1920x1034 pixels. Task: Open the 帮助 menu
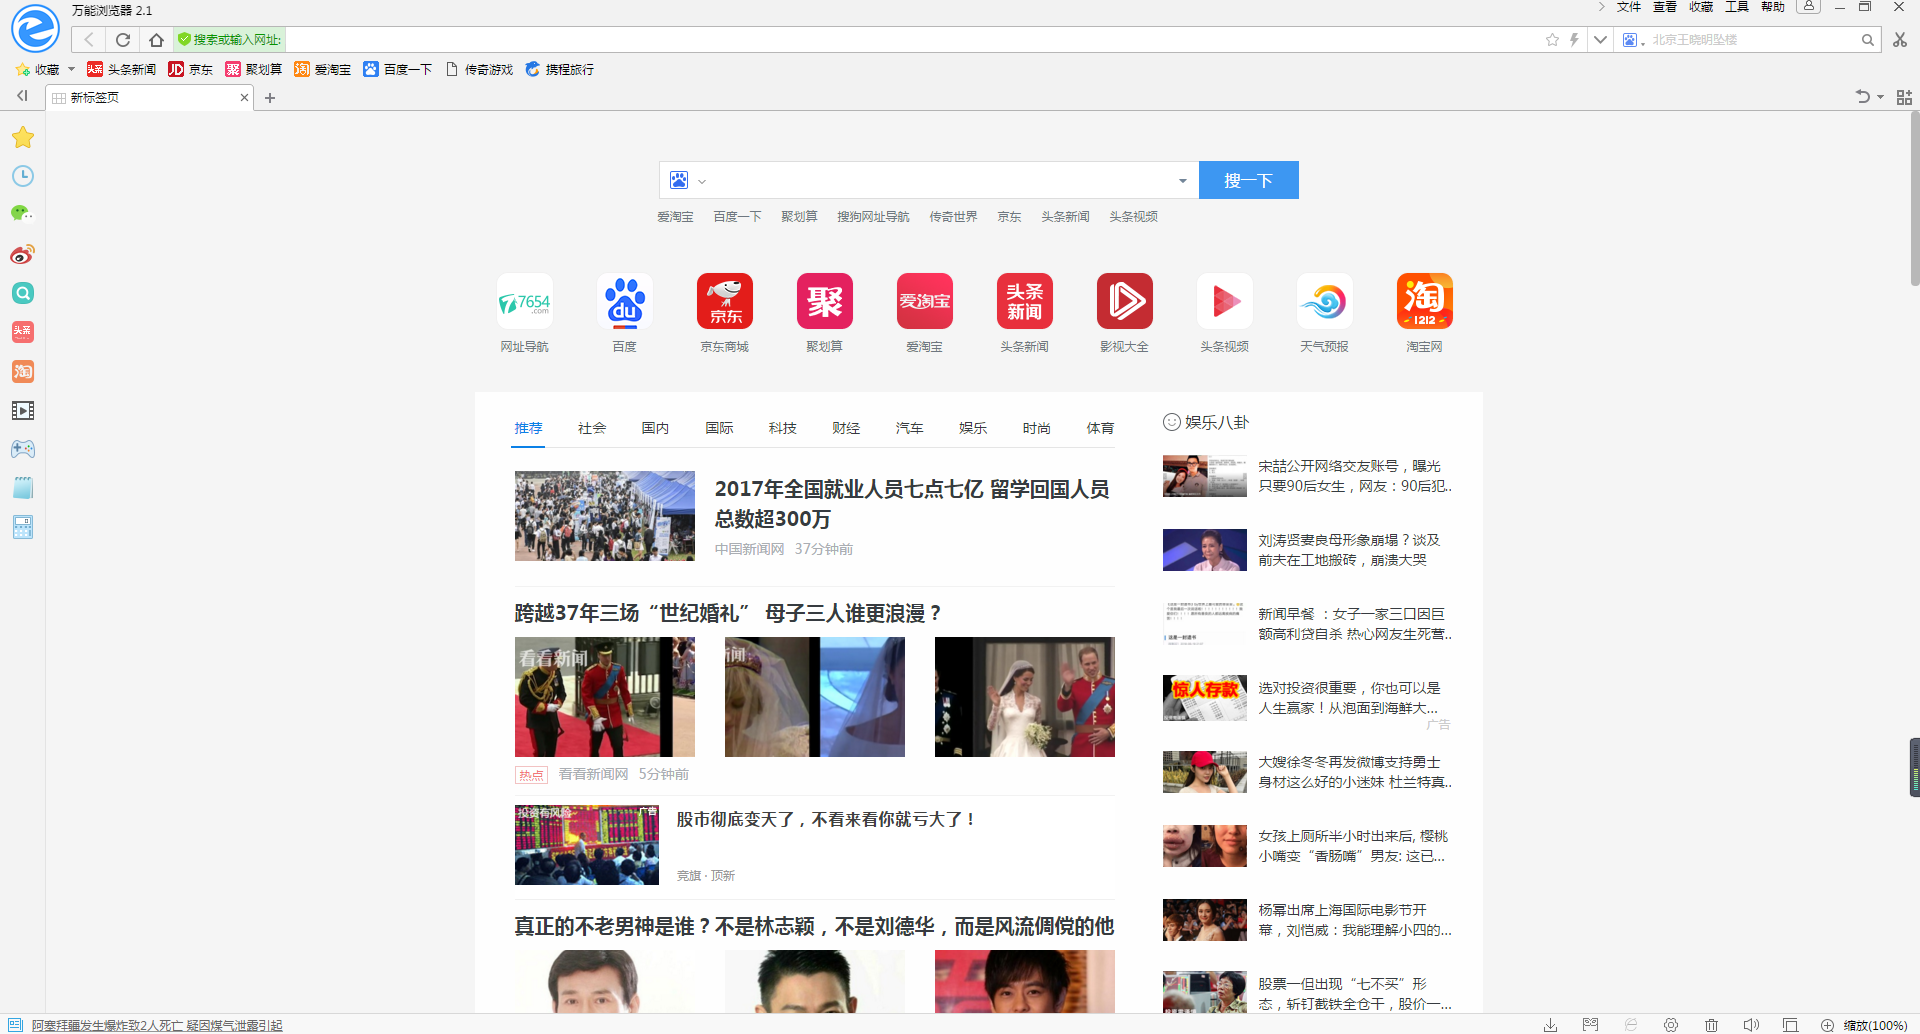point(1773,7)
